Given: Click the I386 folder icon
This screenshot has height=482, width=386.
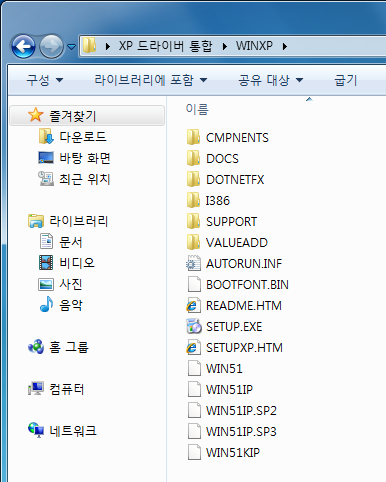Looking at the screenshot, I should click(193, 200).
